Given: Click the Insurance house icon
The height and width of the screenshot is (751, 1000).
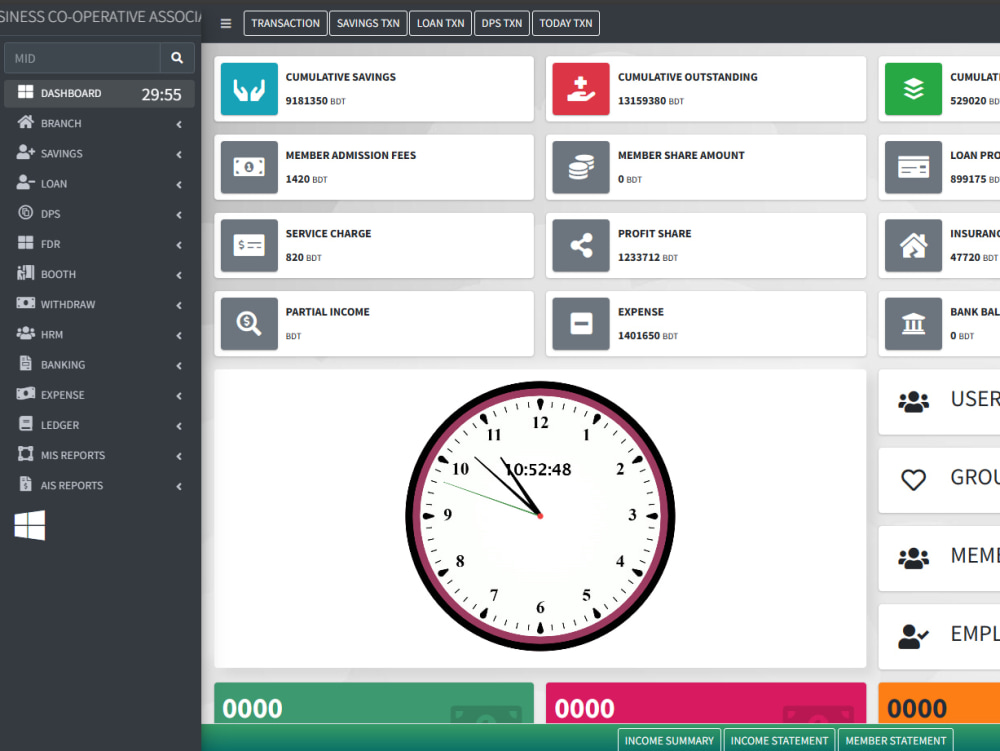Looking at the screenshot, I should (x=913, y=245).
